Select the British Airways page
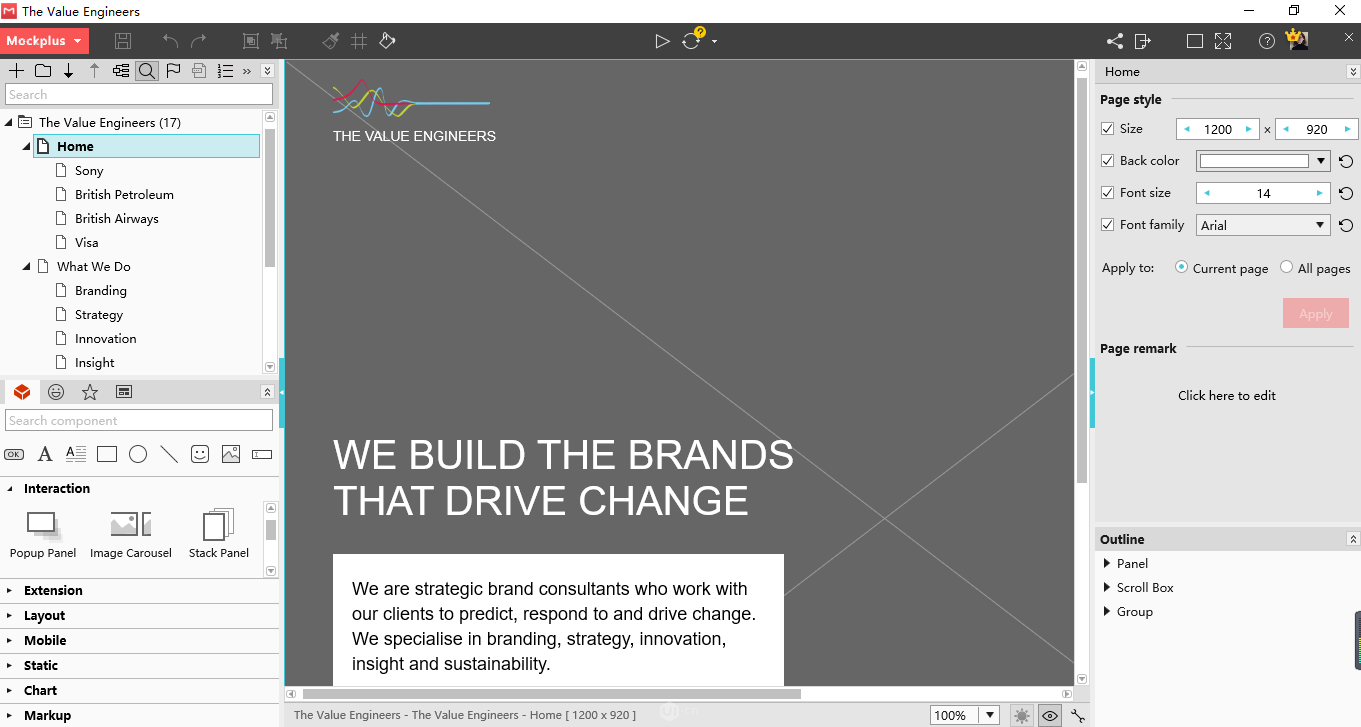 point(117,218)
